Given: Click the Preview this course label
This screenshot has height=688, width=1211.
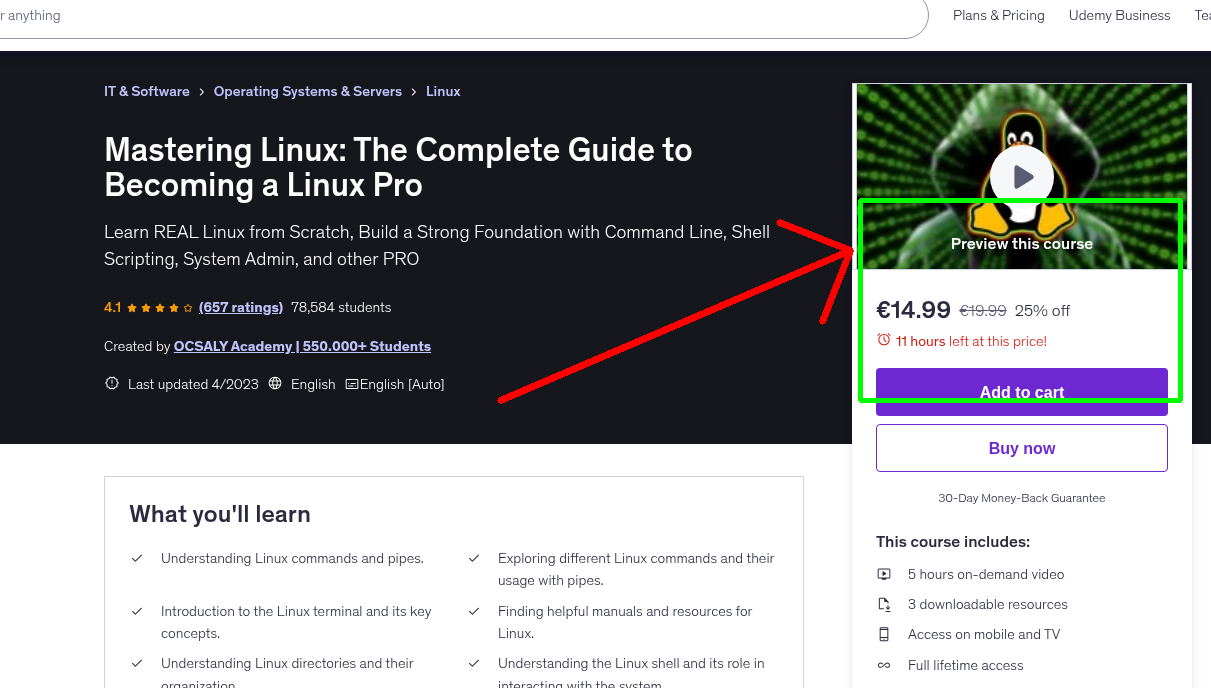Looking at the screenshot, I should pos(1021,243).
